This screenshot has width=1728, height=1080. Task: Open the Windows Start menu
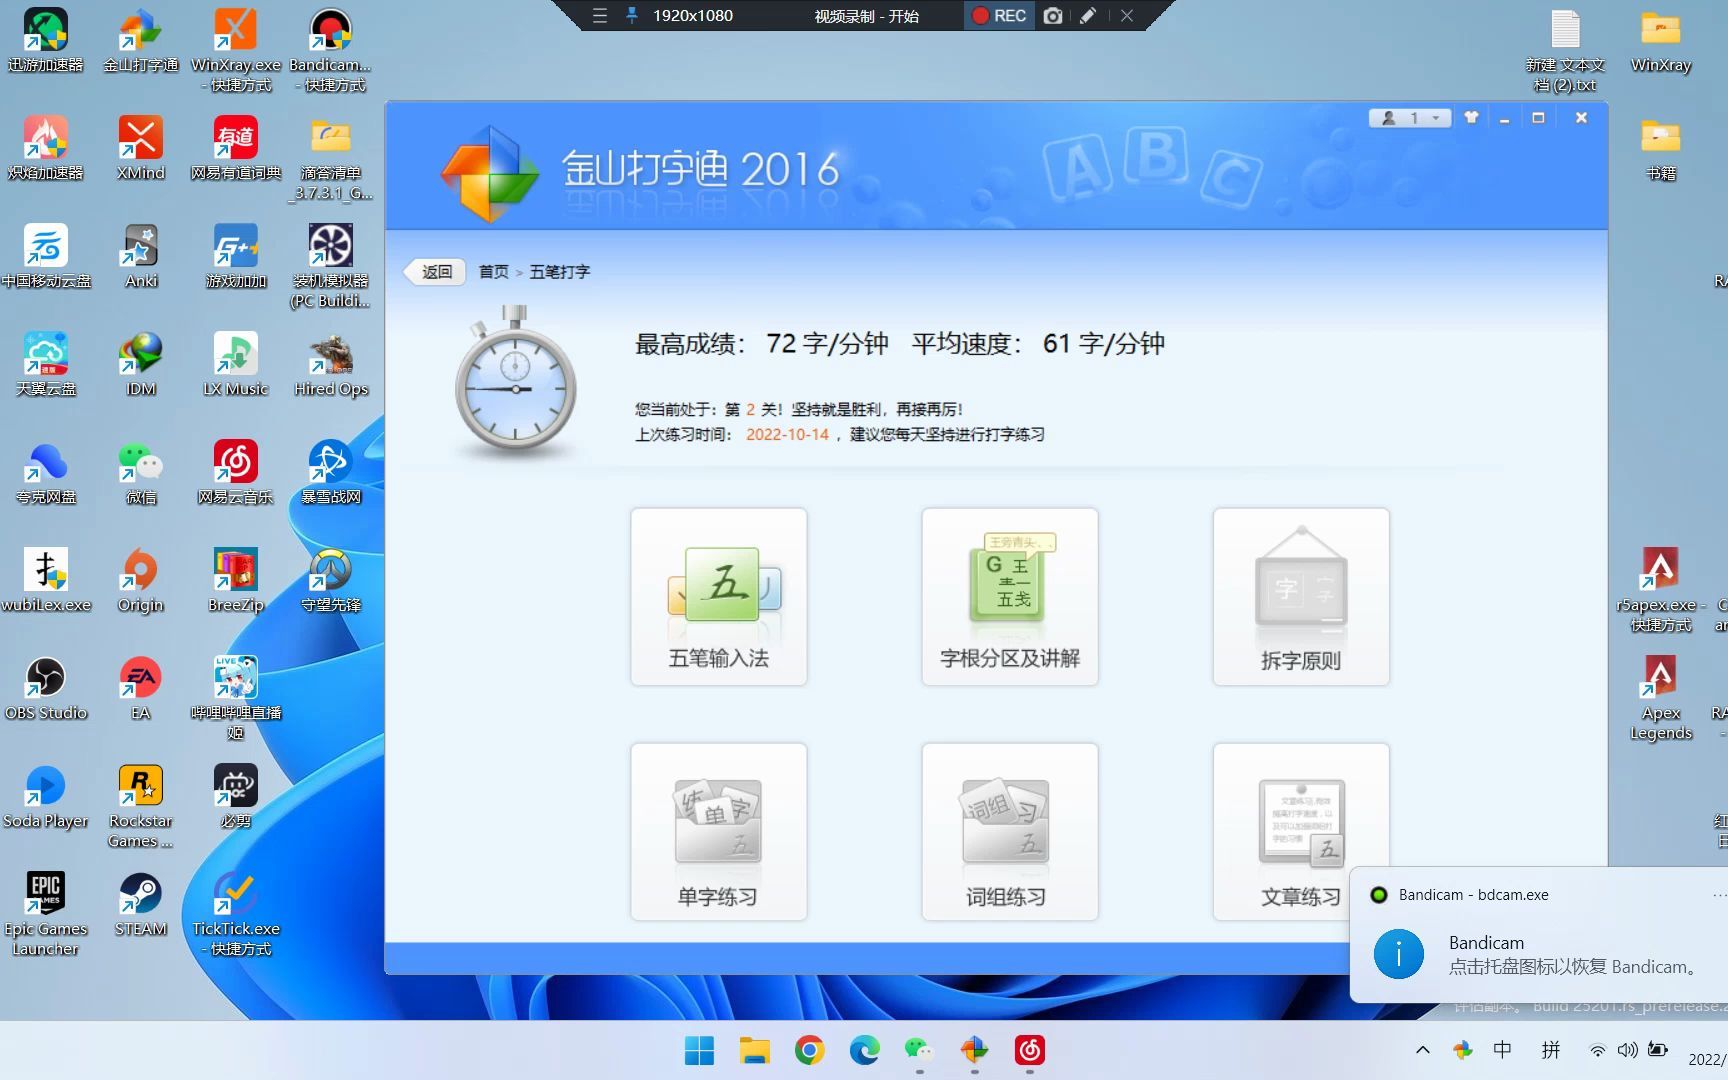(698, 1050)
